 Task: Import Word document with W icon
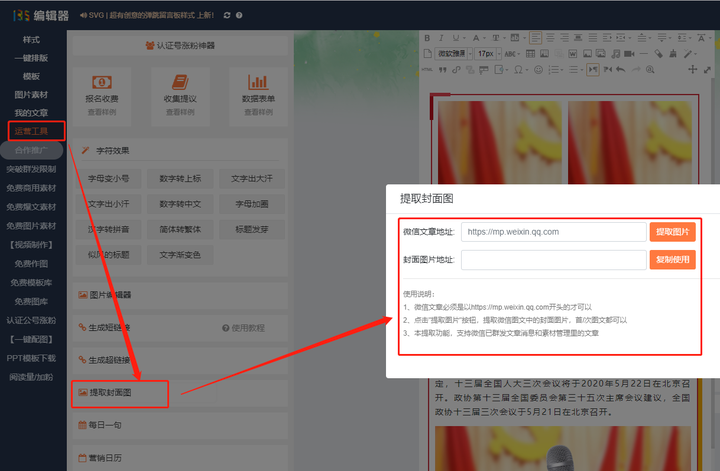(x=572, y=54)
